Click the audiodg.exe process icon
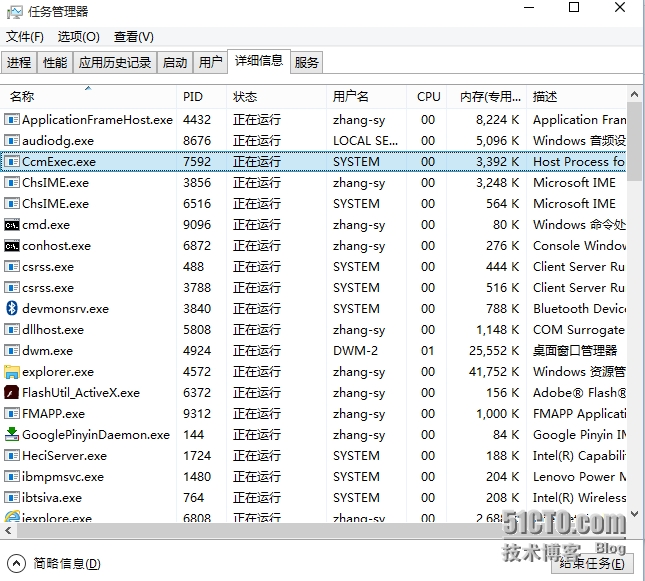 (12, 141)
